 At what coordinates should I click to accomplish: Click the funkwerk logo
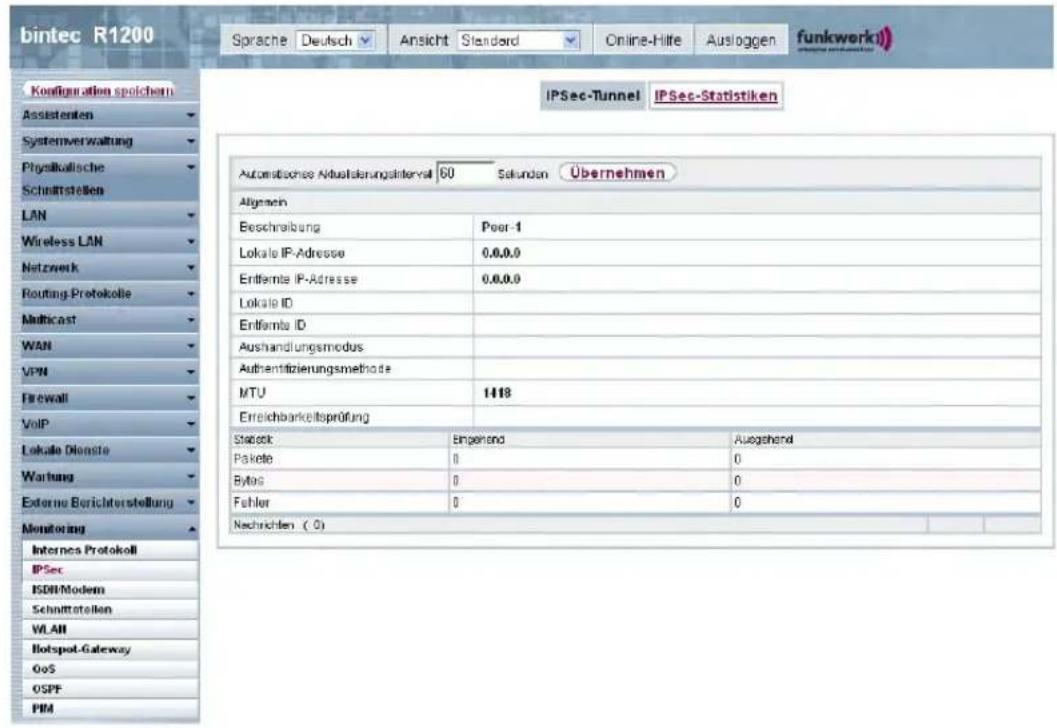[844, 39]
